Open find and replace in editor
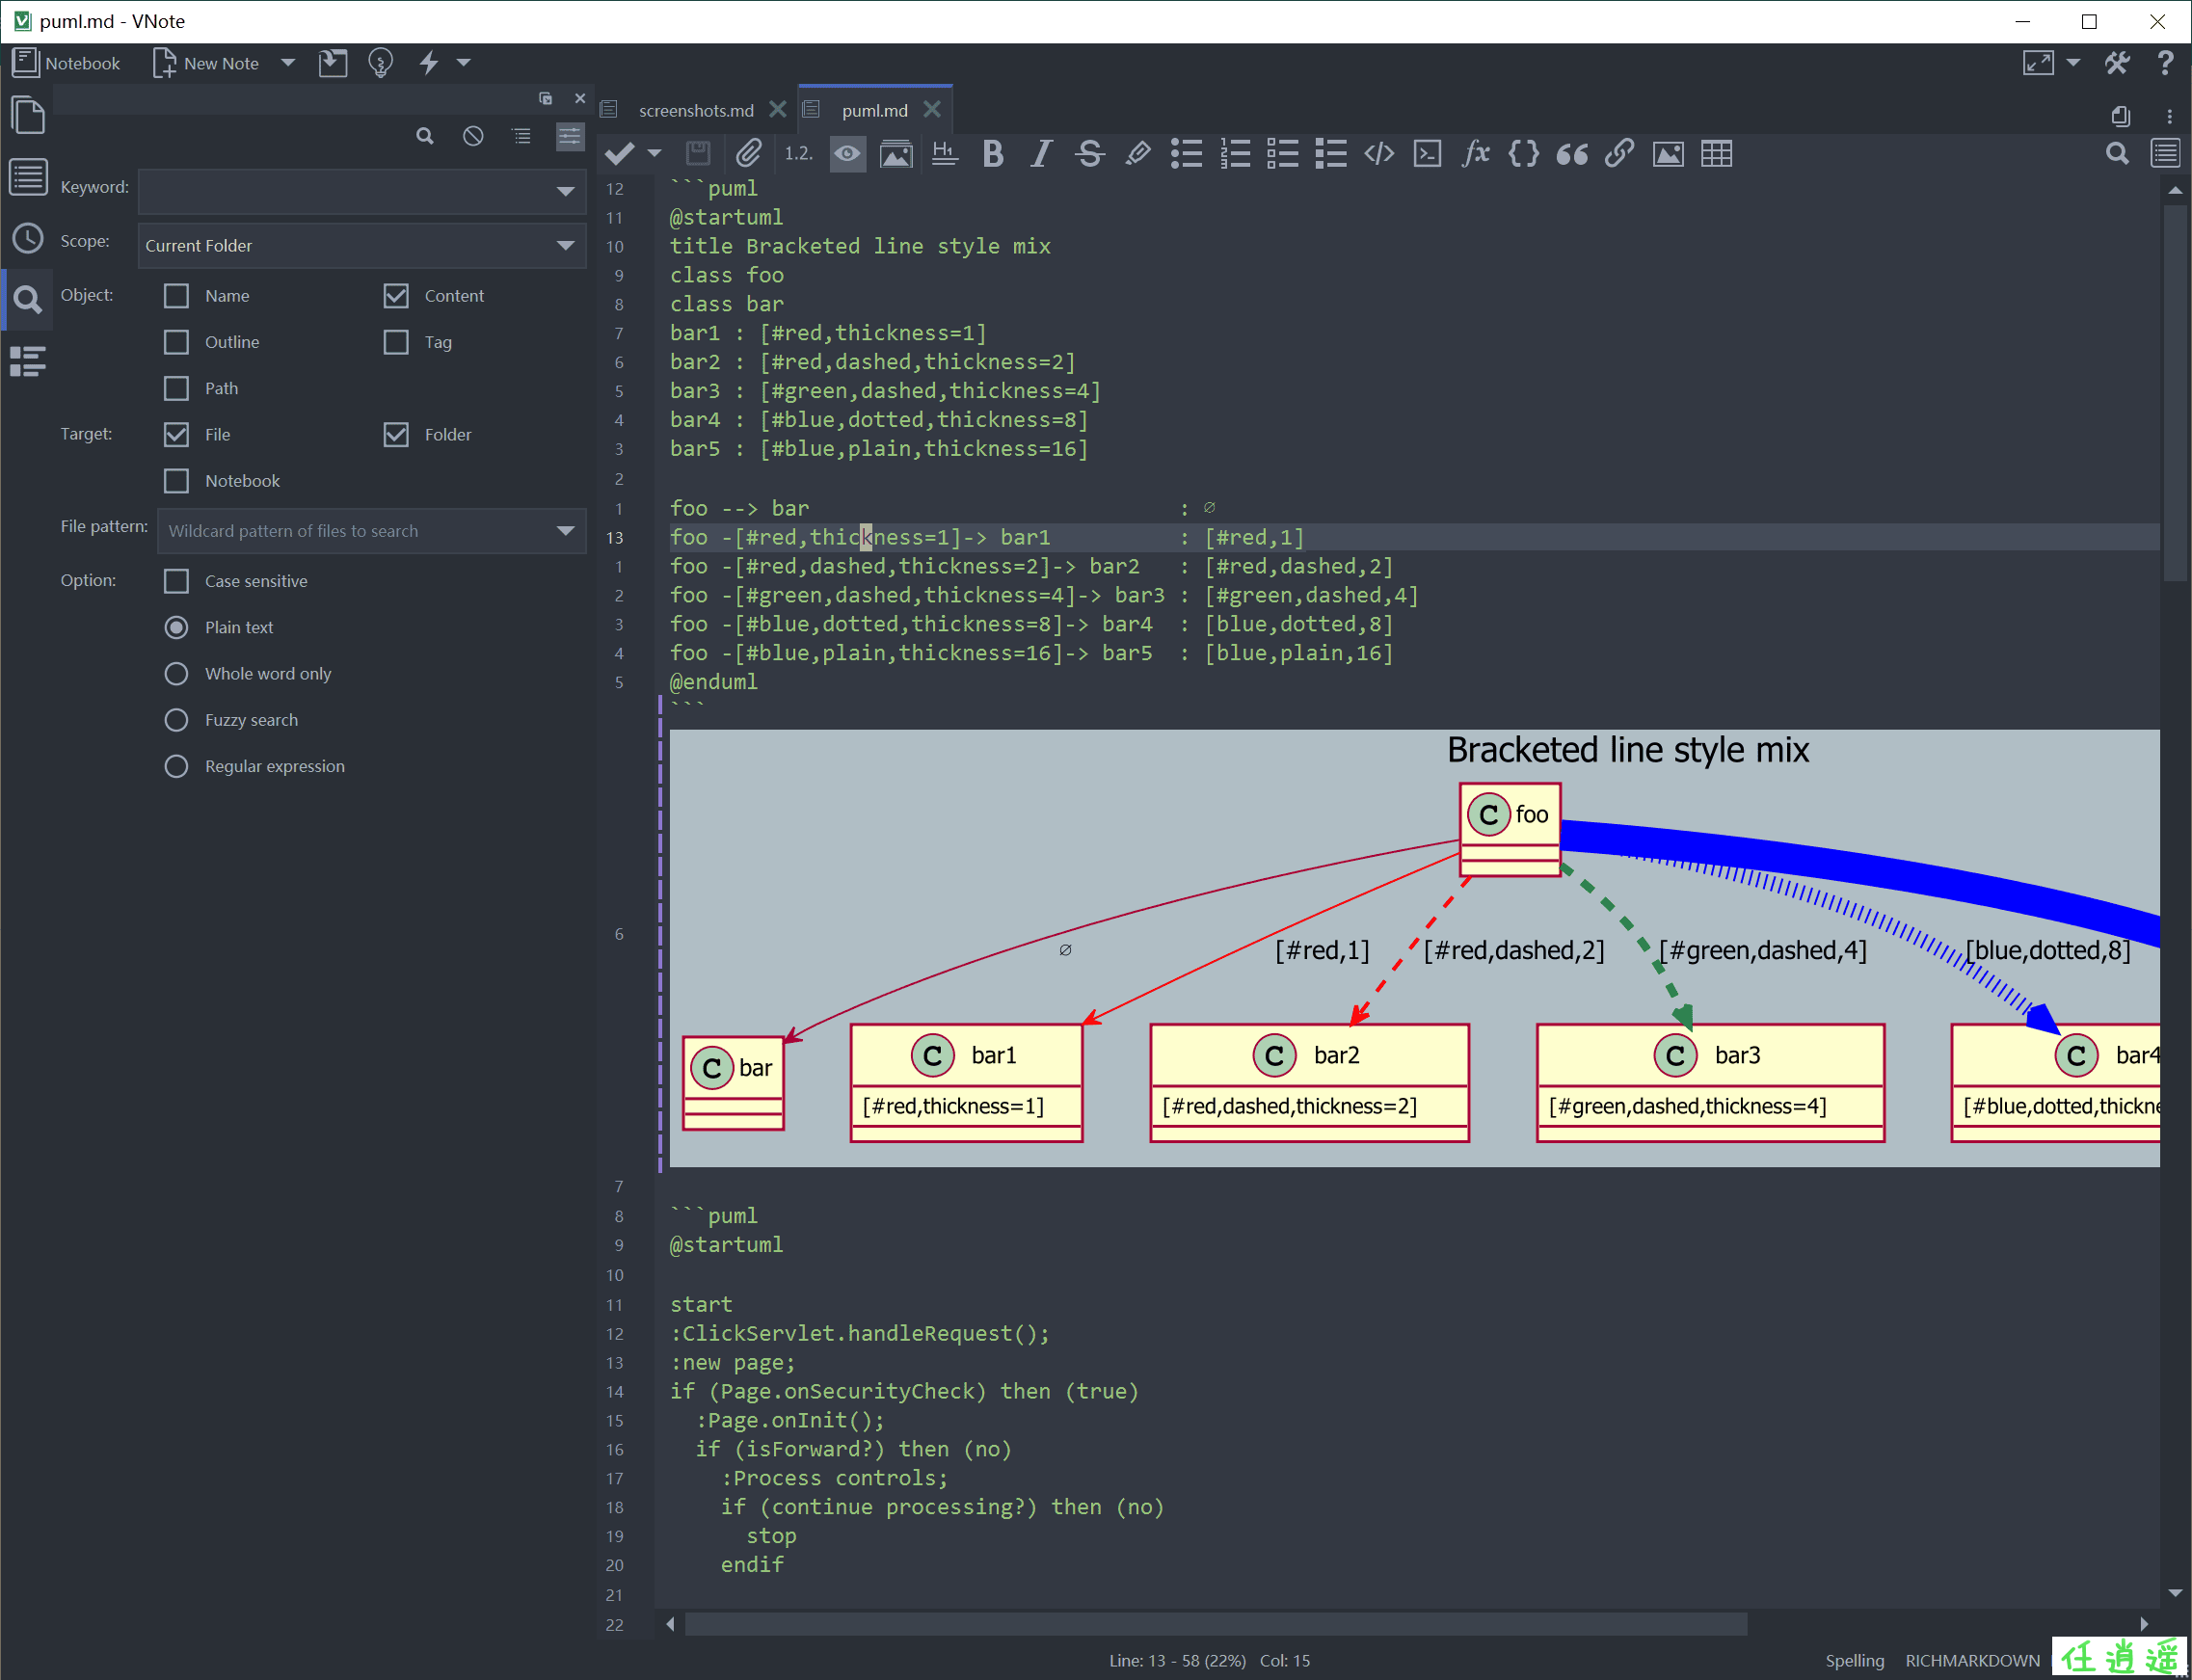The width and height of the screenshot is (2192, 1680). coord(2117,154)
